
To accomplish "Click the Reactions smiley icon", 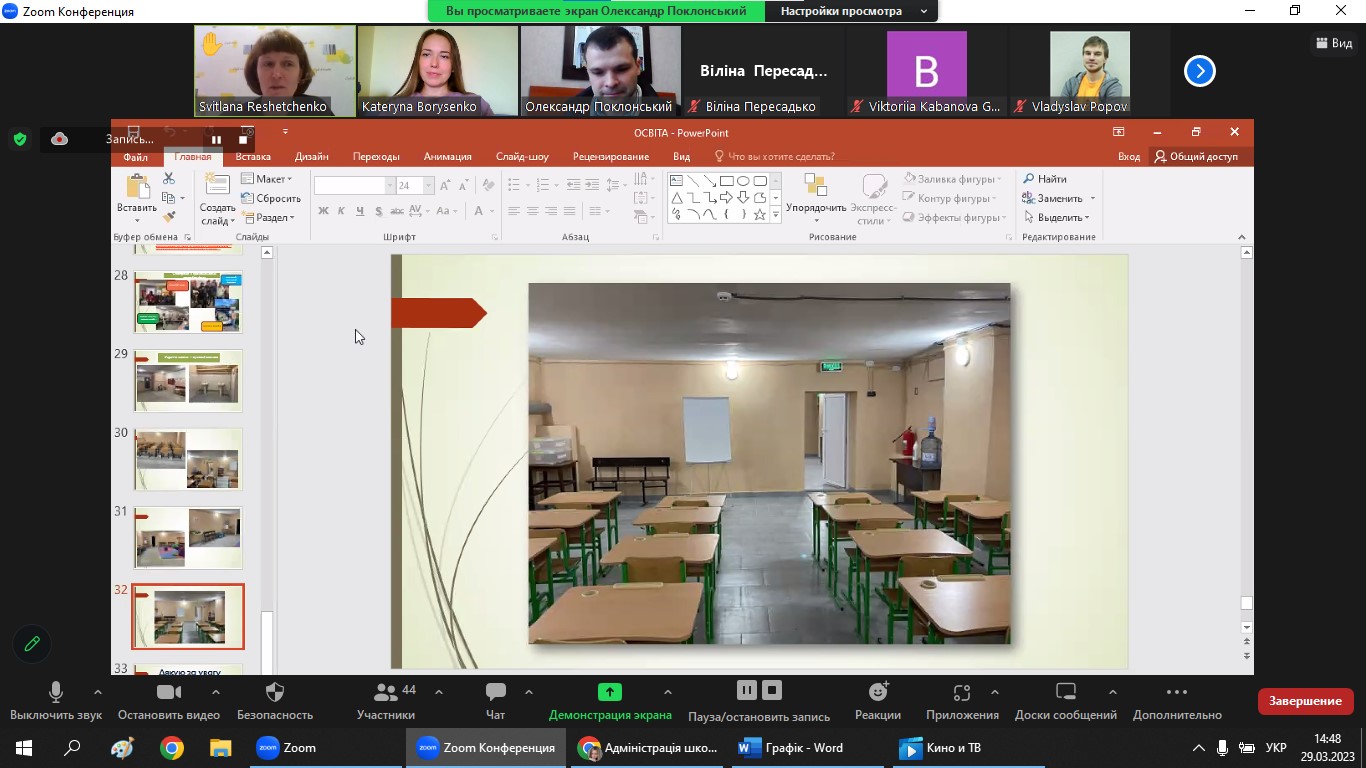I will (878, 692).
